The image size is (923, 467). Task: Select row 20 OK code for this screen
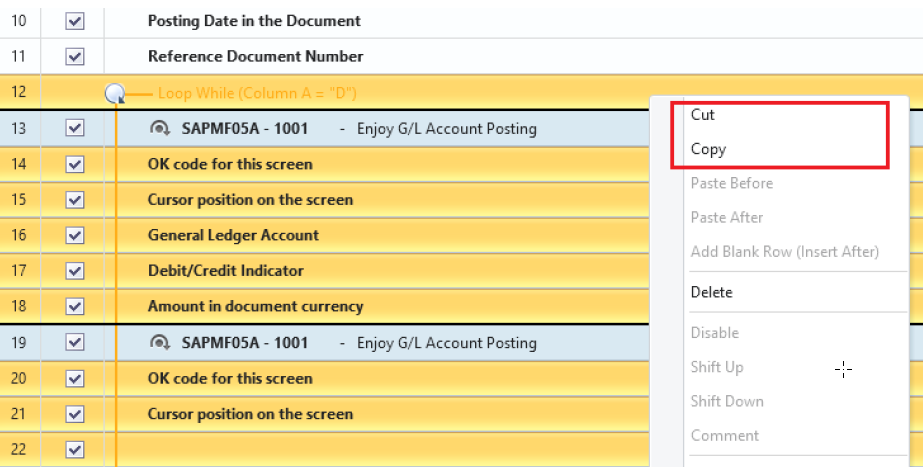pyautogui.click(x=230, y=379)
